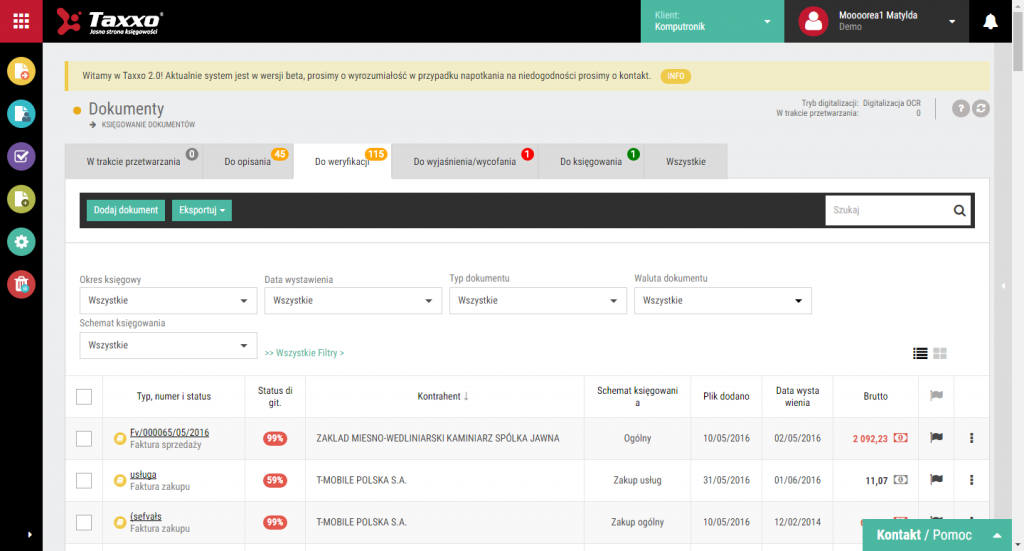Open the usługa document link
The height and width of the screenshot is (551, 1024).
tap(143, 475)
